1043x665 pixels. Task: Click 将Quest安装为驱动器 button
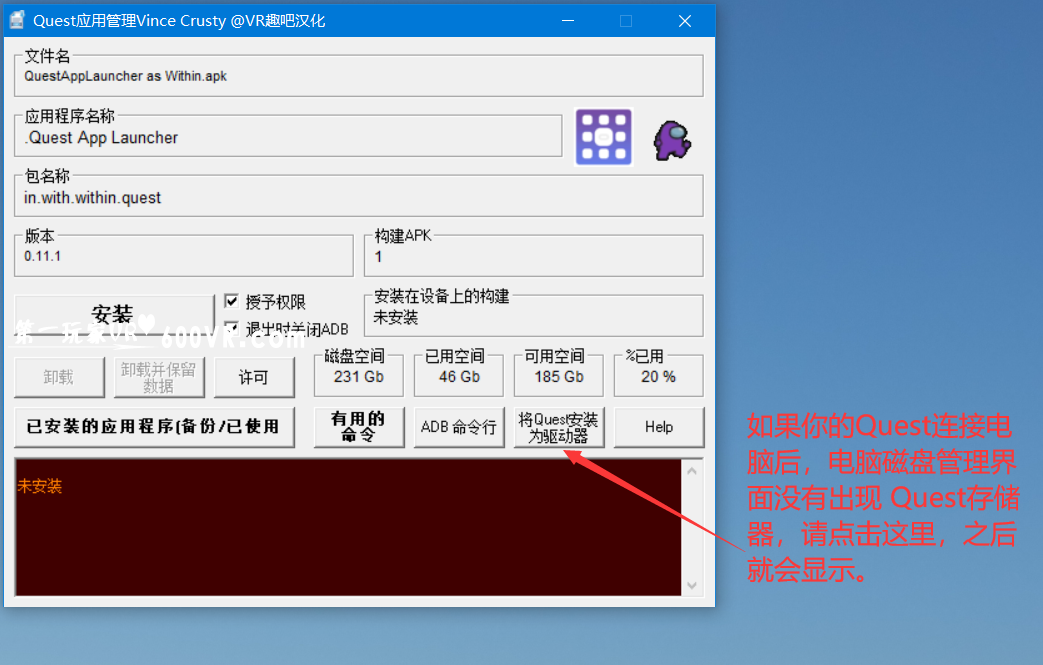click(x=559, y=427)
